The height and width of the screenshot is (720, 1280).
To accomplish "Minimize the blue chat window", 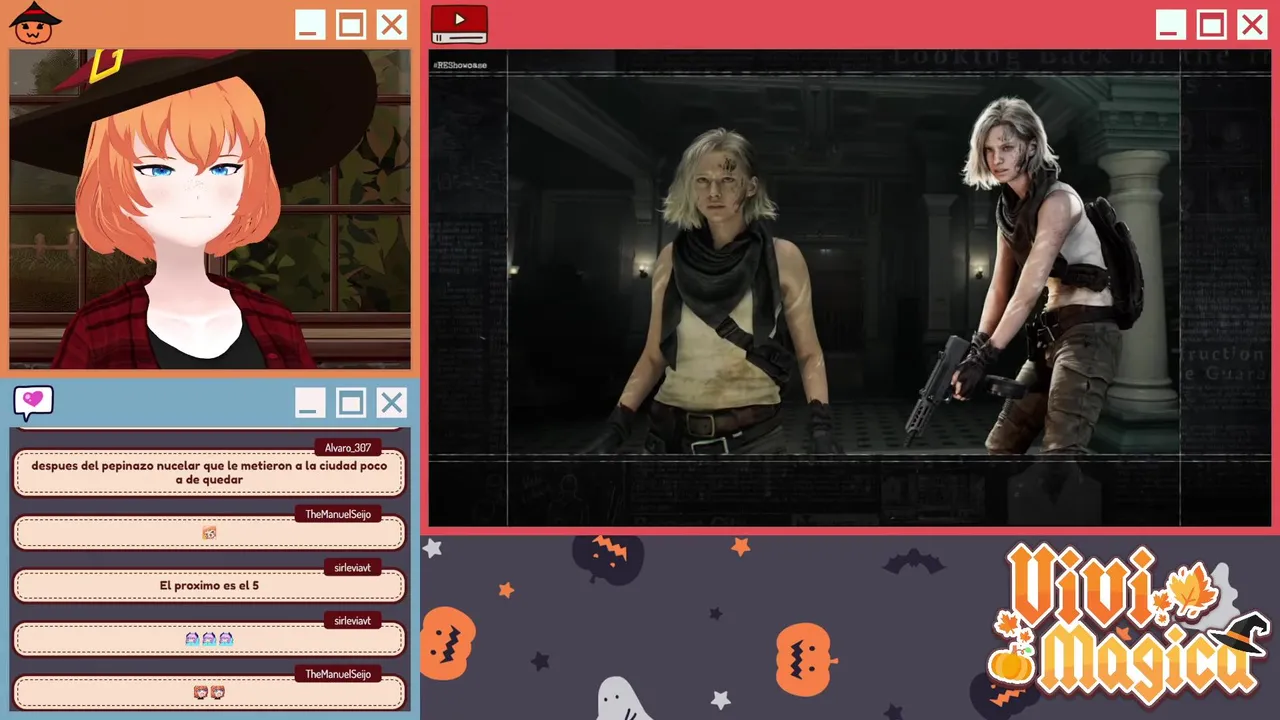I will coord(309,403).
